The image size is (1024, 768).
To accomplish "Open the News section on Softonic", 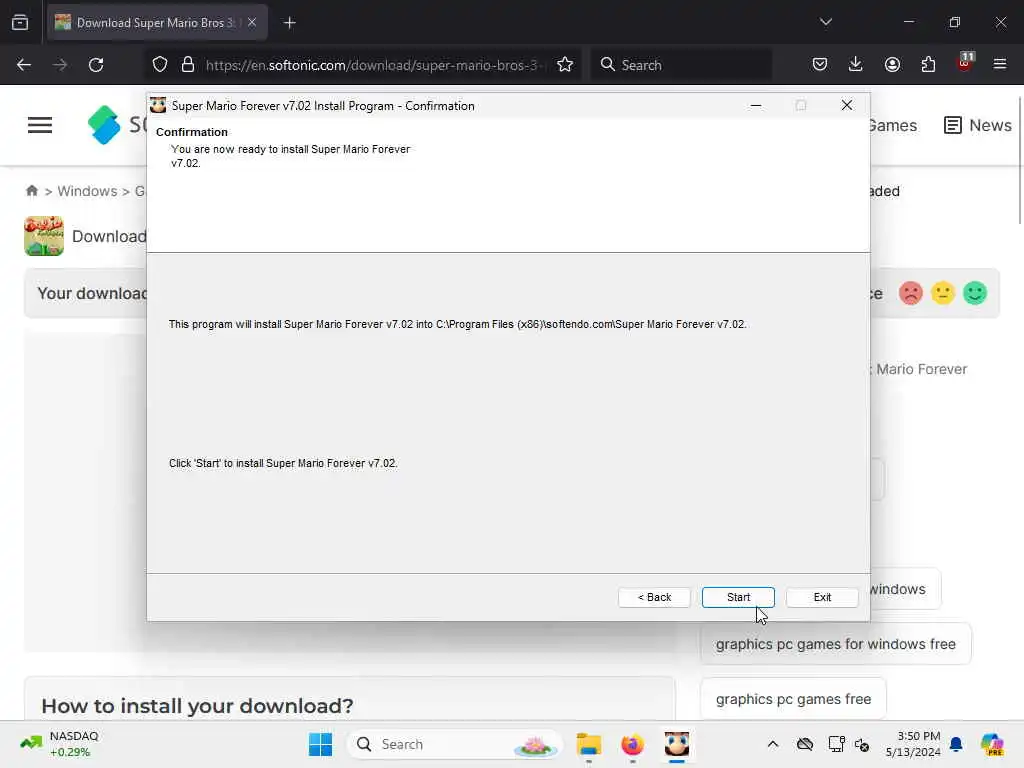I will coord(978,125).
